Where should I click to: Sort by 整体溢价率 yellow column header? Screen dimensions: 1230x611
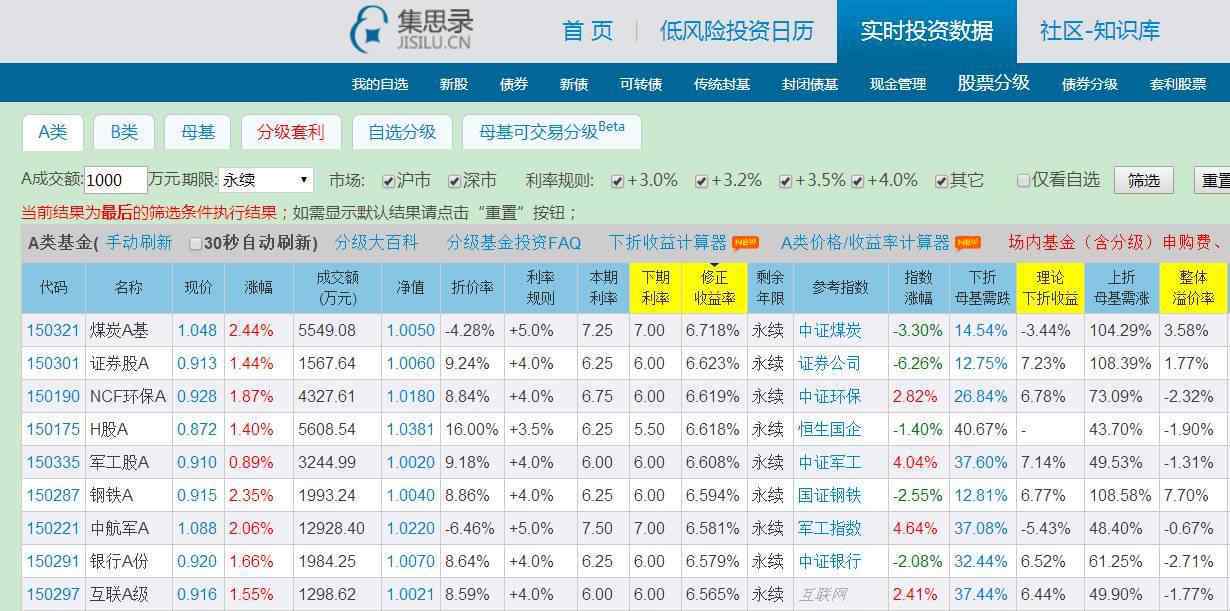(x=1193, y=288)
